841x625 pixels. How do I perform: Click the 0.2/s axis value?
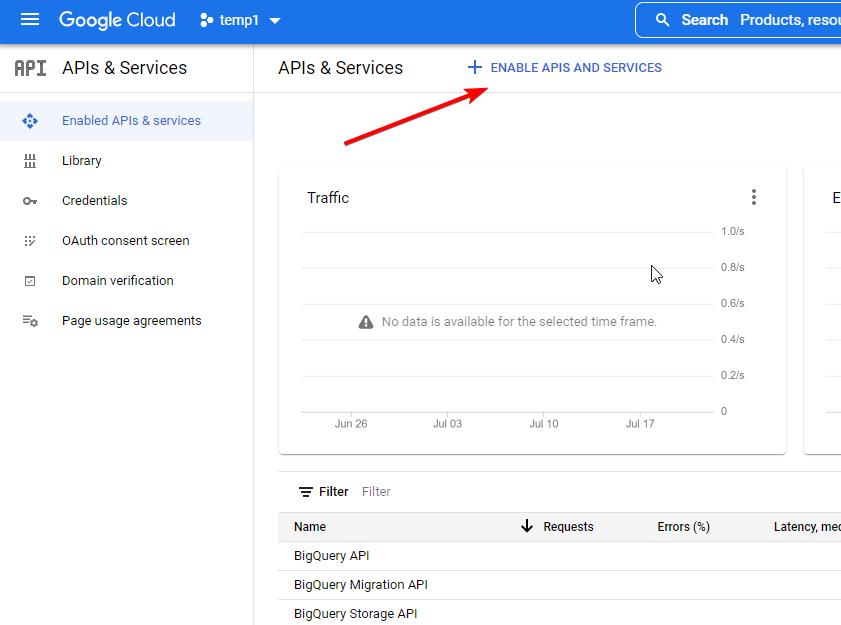[x=732, y=375]
